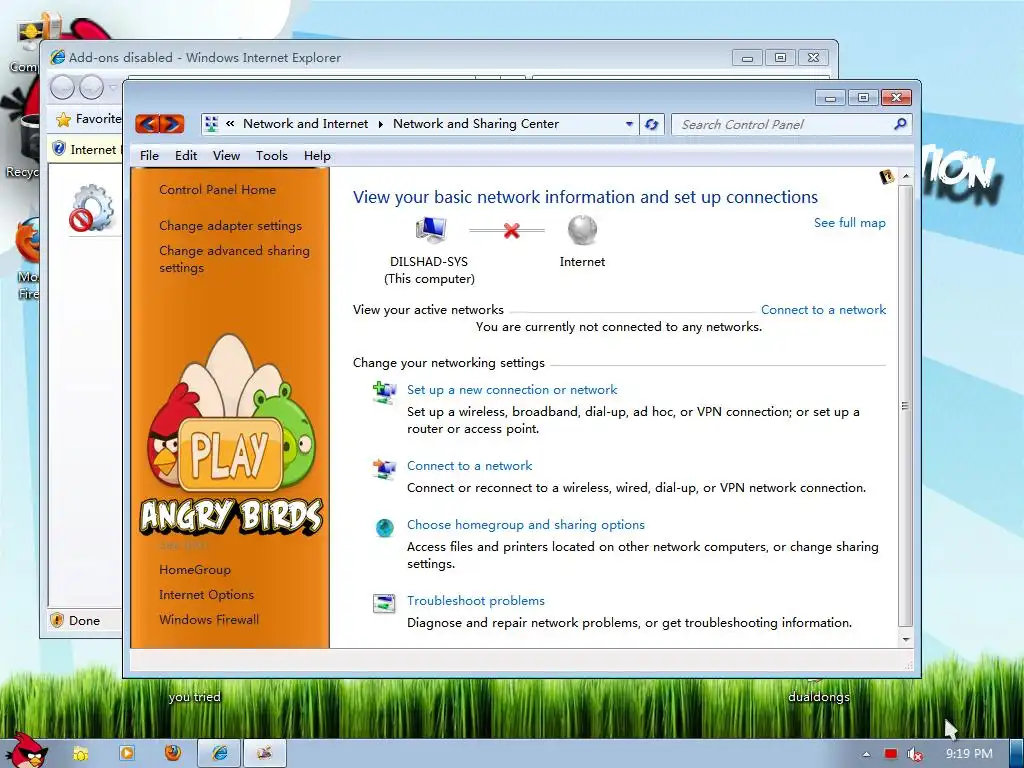Launch Windows Media Player from taskbar

point(127,753)
